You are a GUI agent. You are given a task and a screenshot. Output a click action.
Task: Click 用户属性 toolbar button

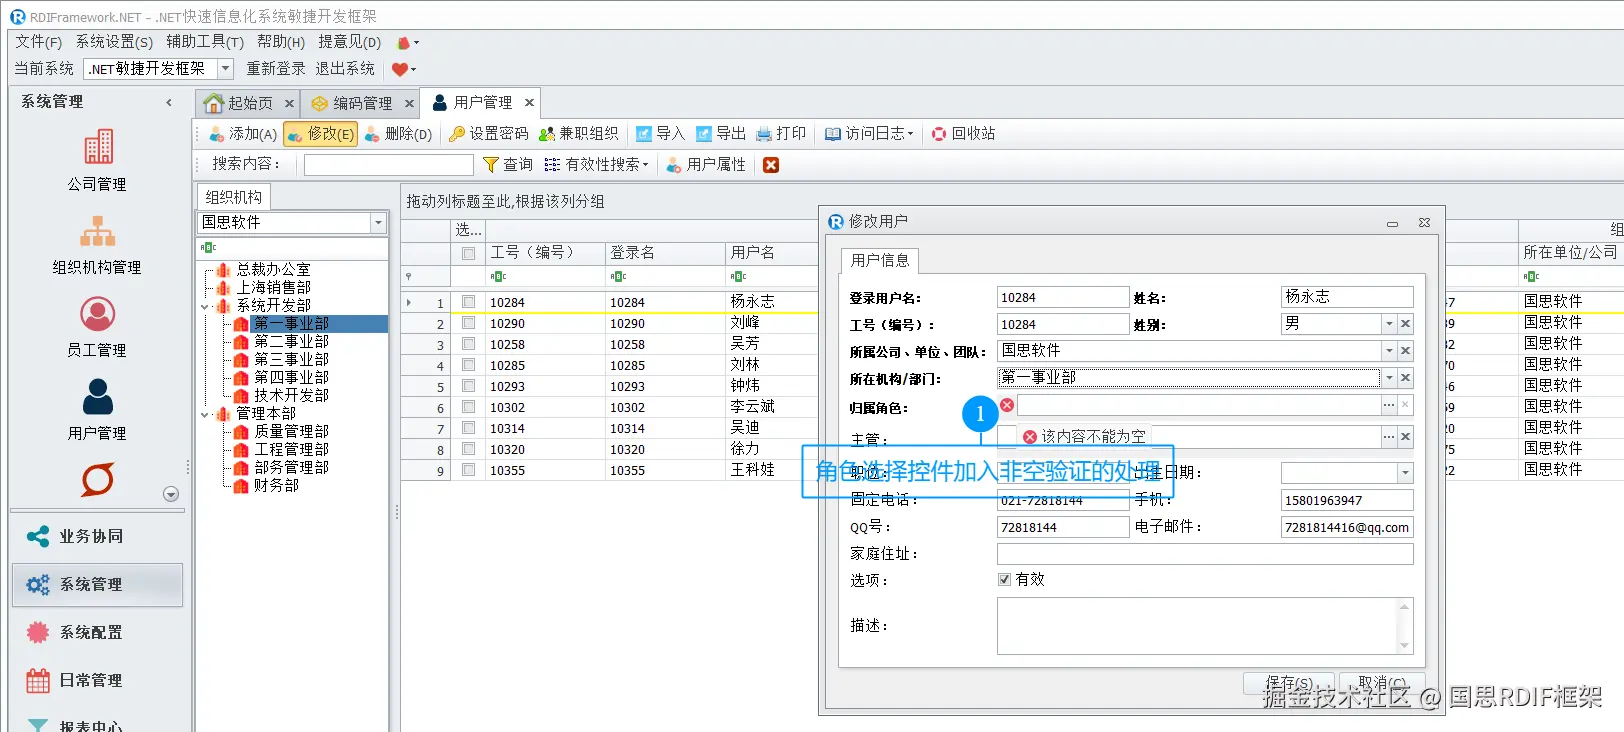(706, 165)
